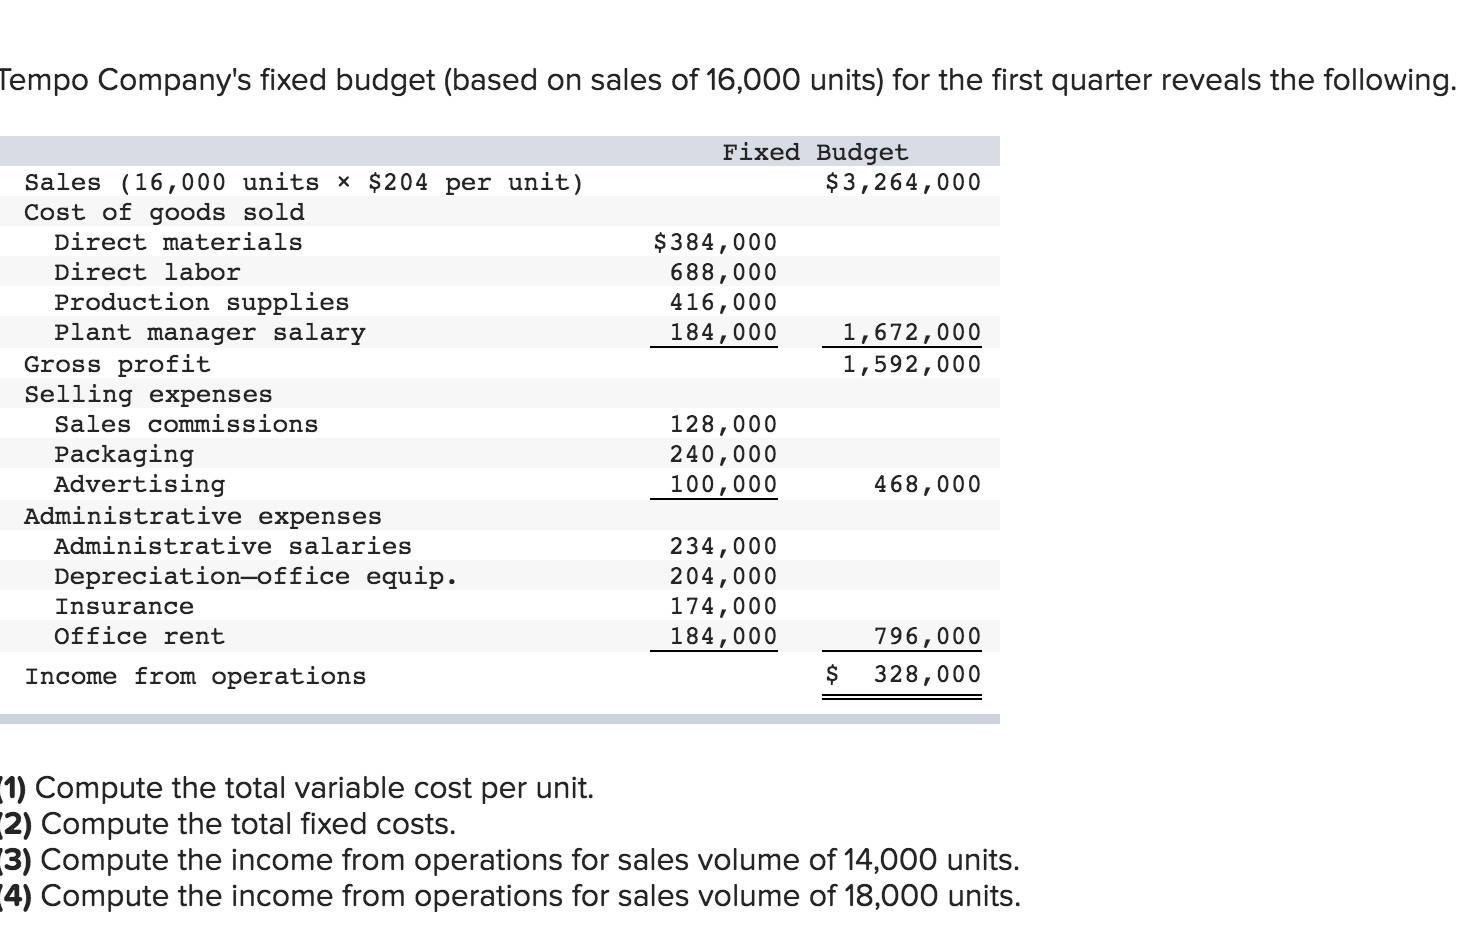The width and height of the screenshot is (1472, 932).
Task: Select the $384,000 direct materials value
Action: (714, 242)
